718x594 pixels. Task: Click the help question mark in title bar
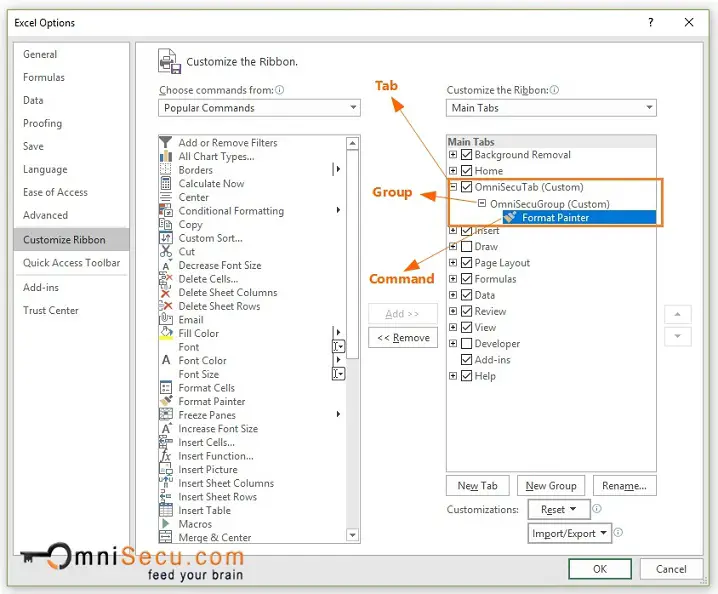coord(650,22)
